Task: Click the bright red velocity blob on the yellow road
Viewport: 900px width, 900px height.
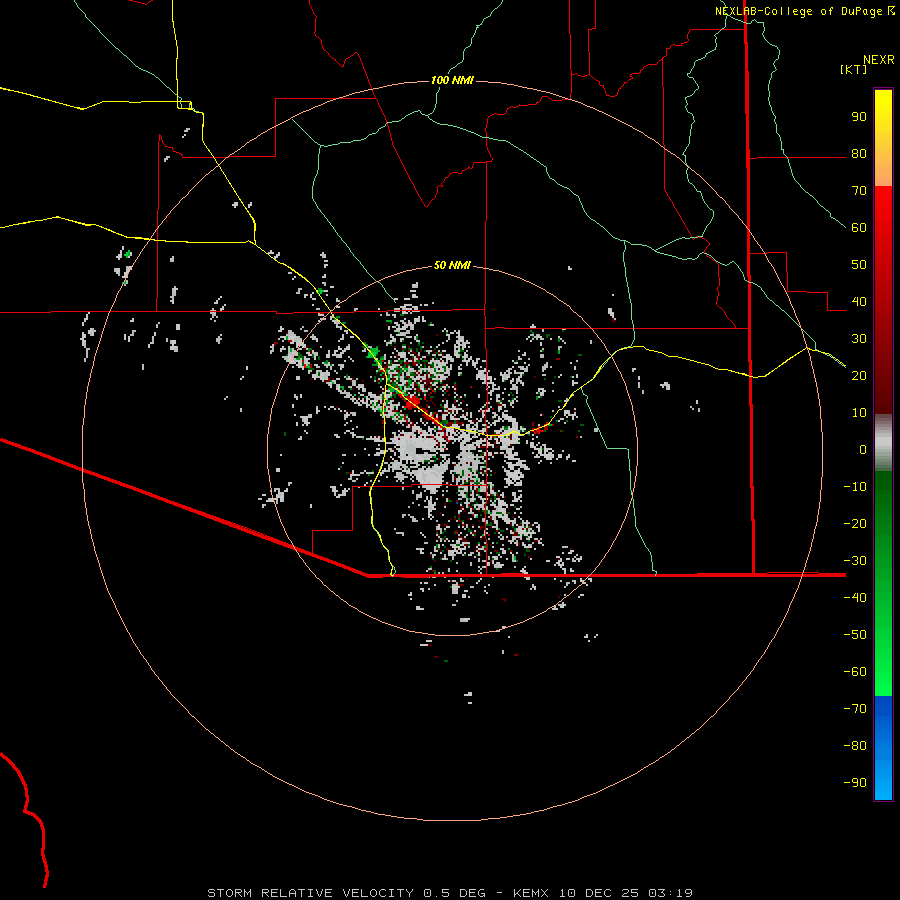Action: point(413,404)
